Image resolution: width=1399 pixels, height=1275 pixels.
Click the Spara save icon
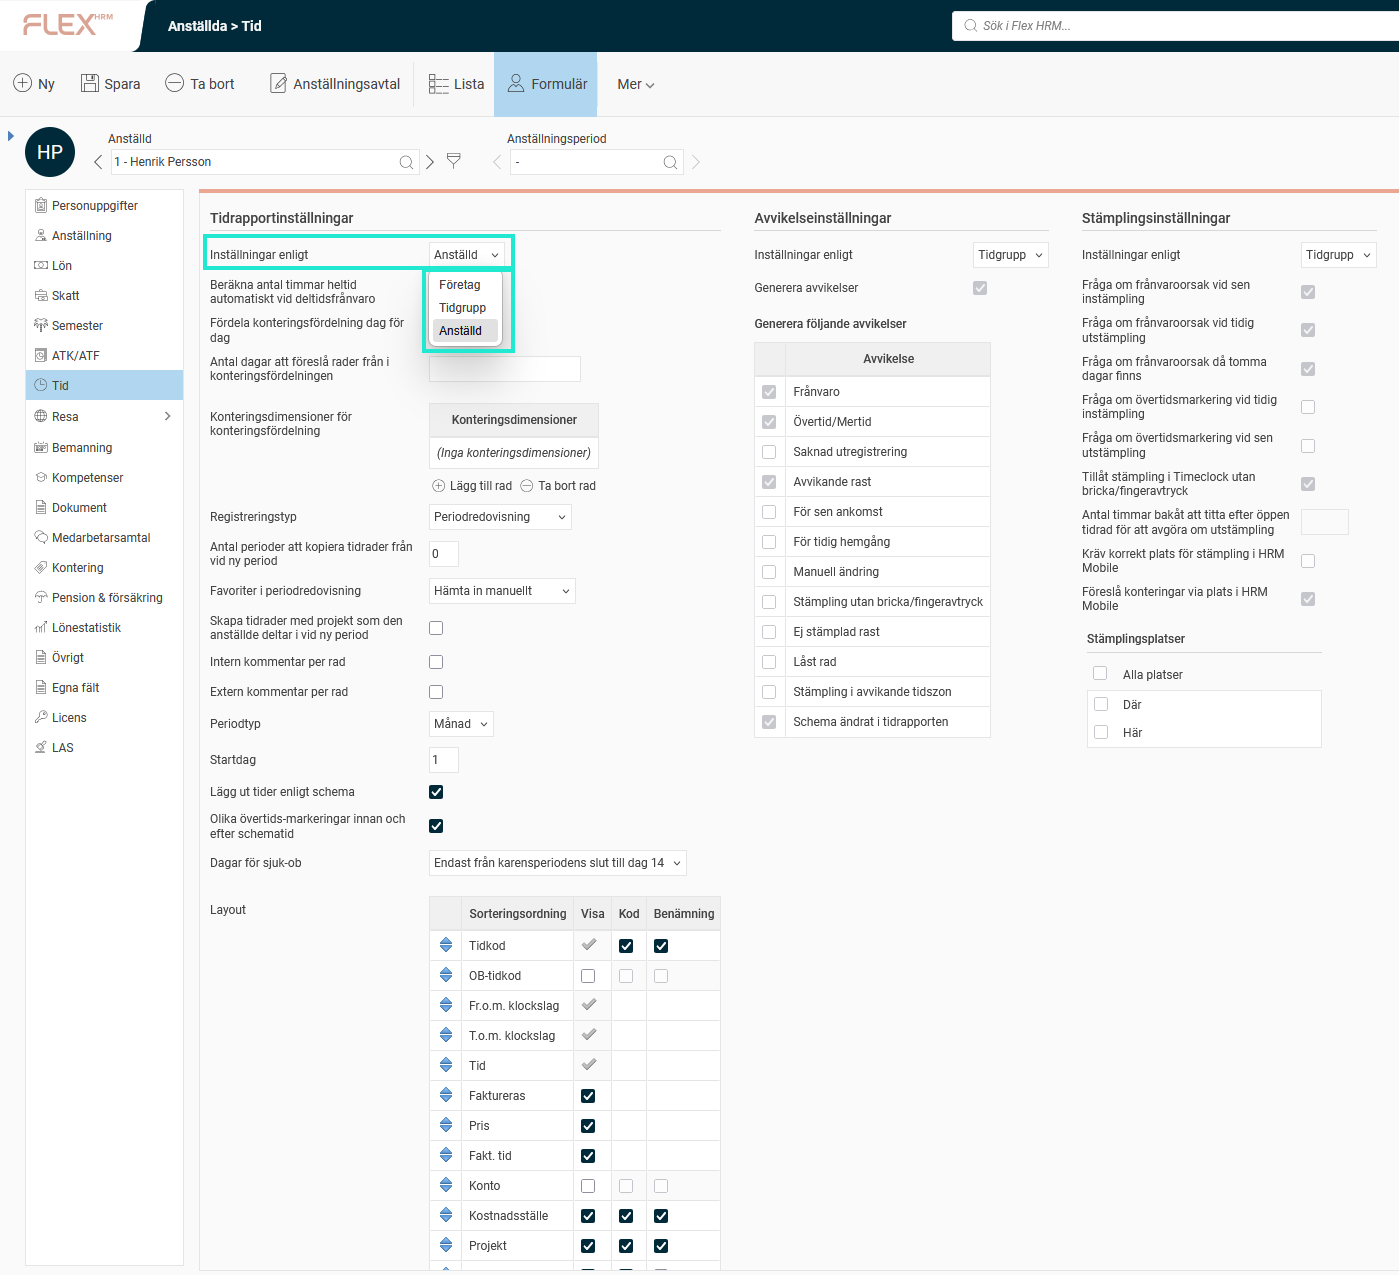pos(90,84)
